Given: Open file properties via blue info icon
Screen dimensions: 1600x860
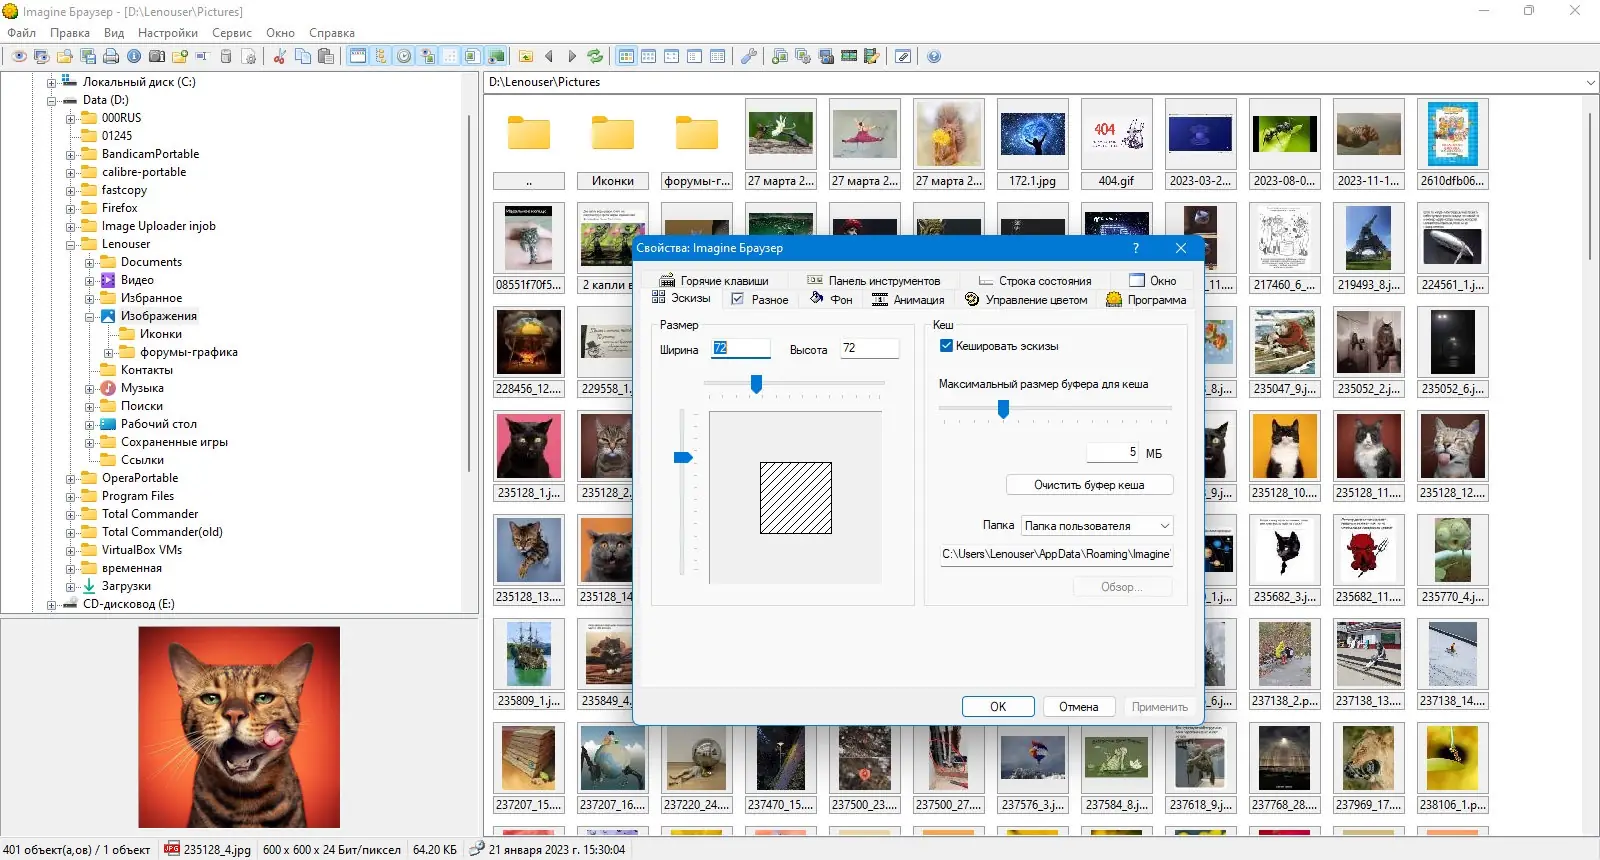Looking at the screenshot, I should coord(134,57).
